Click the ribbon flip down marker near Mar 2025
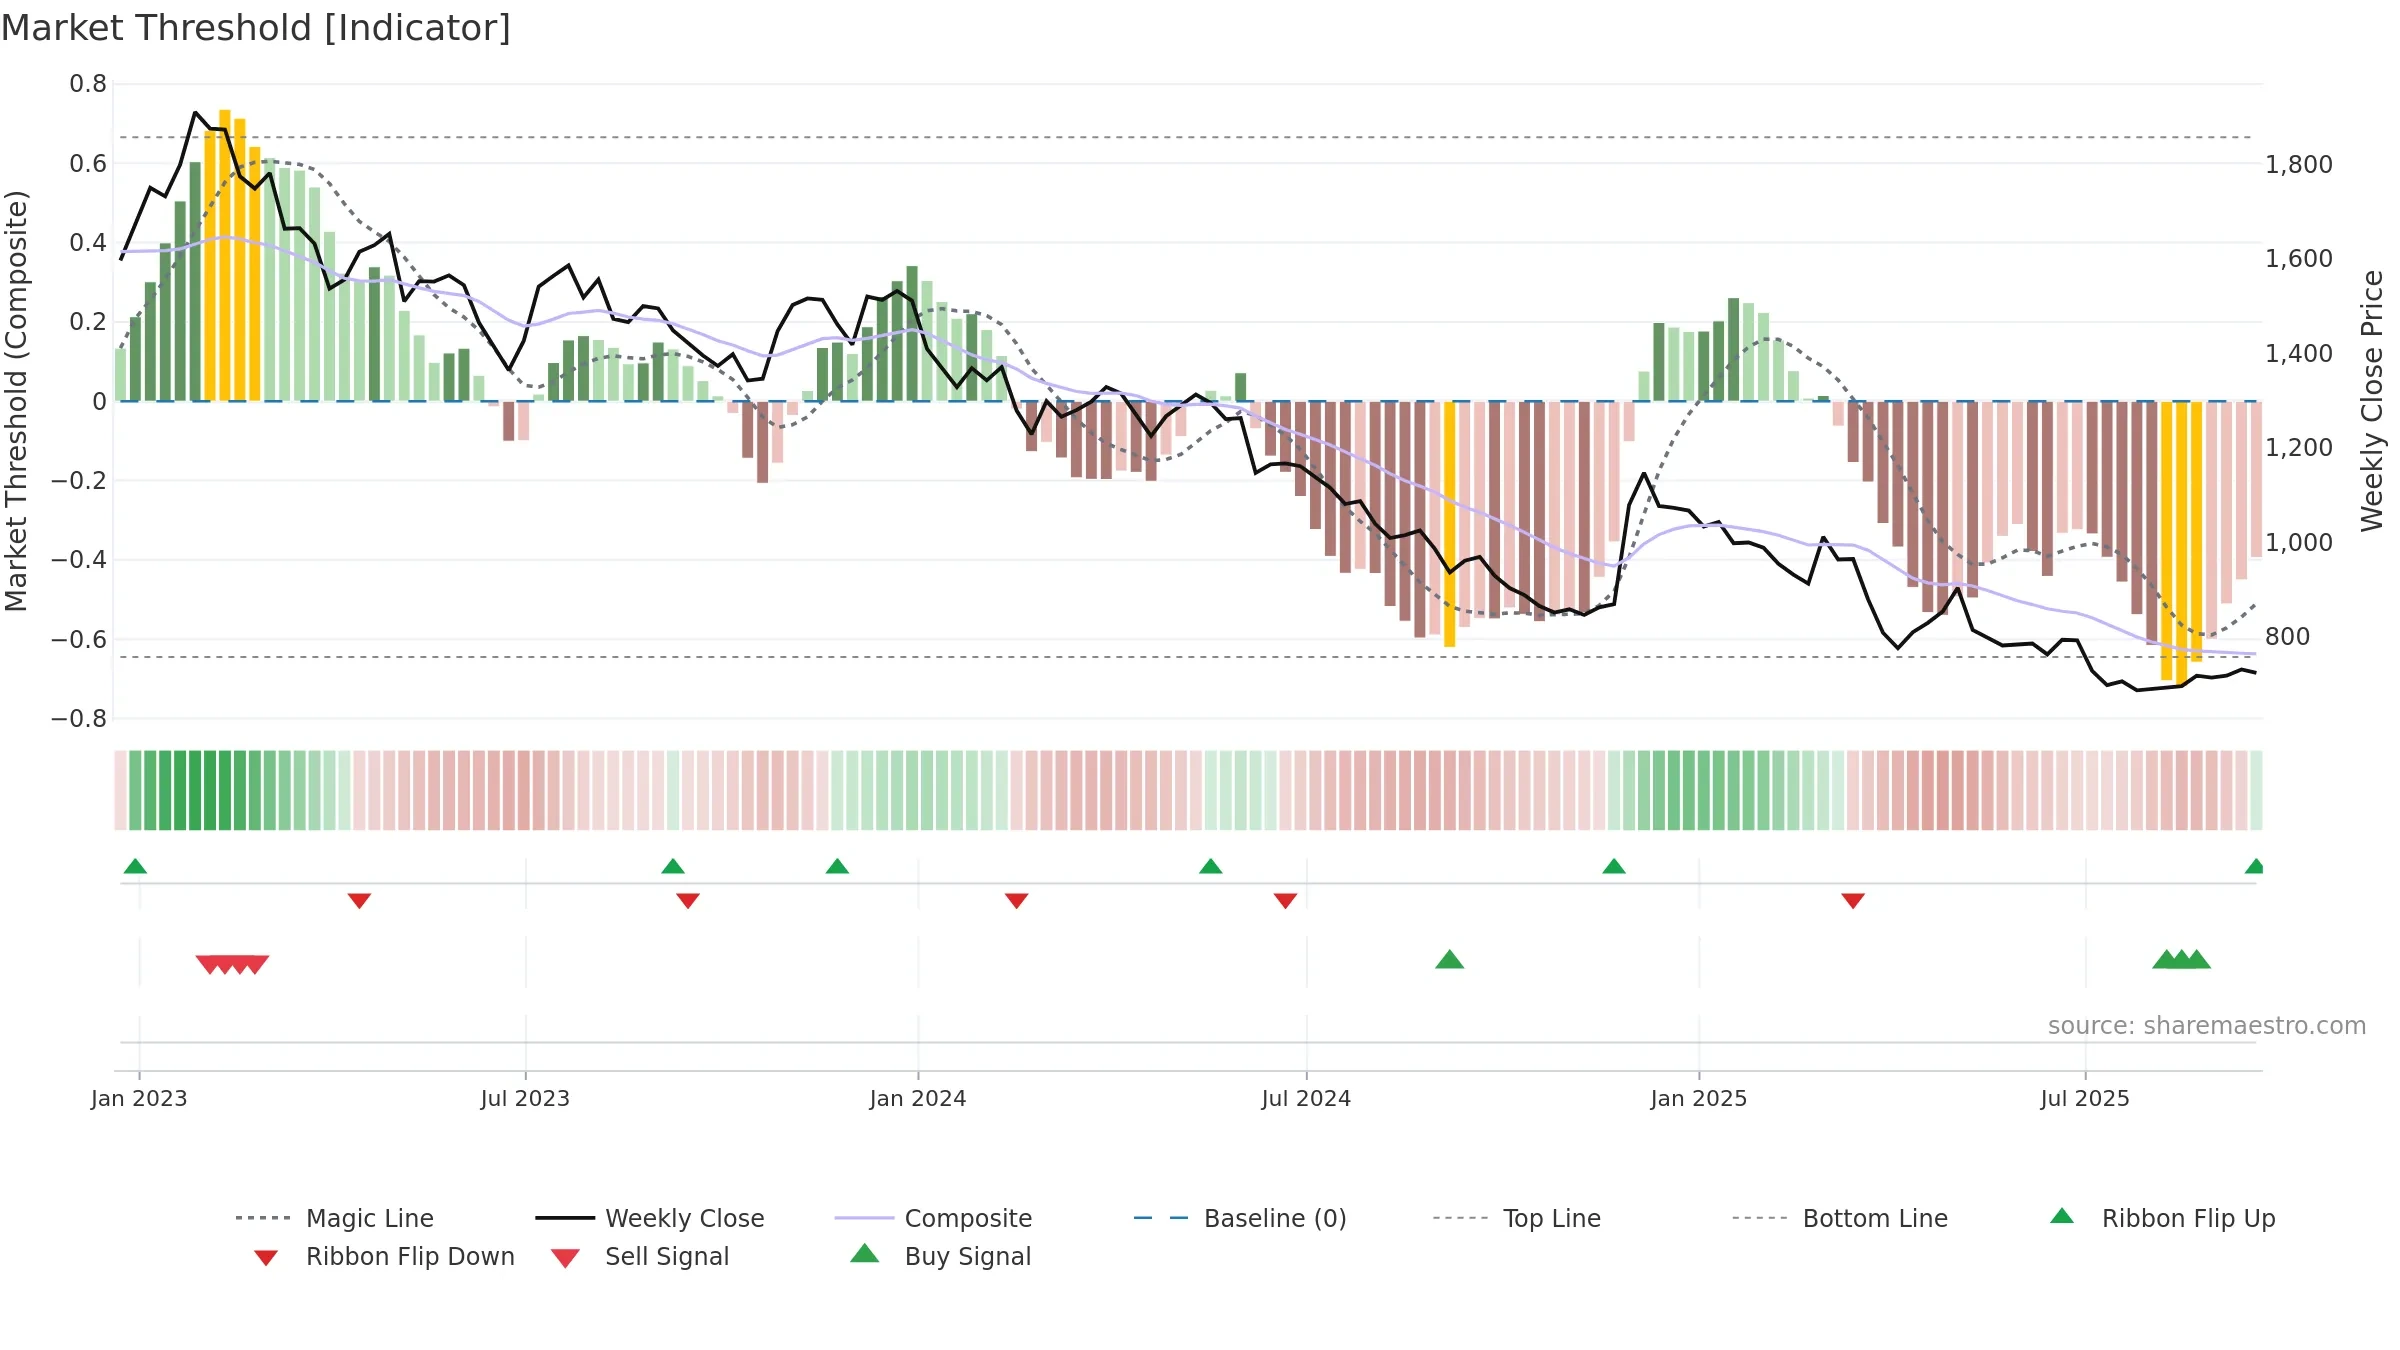 1853,901
